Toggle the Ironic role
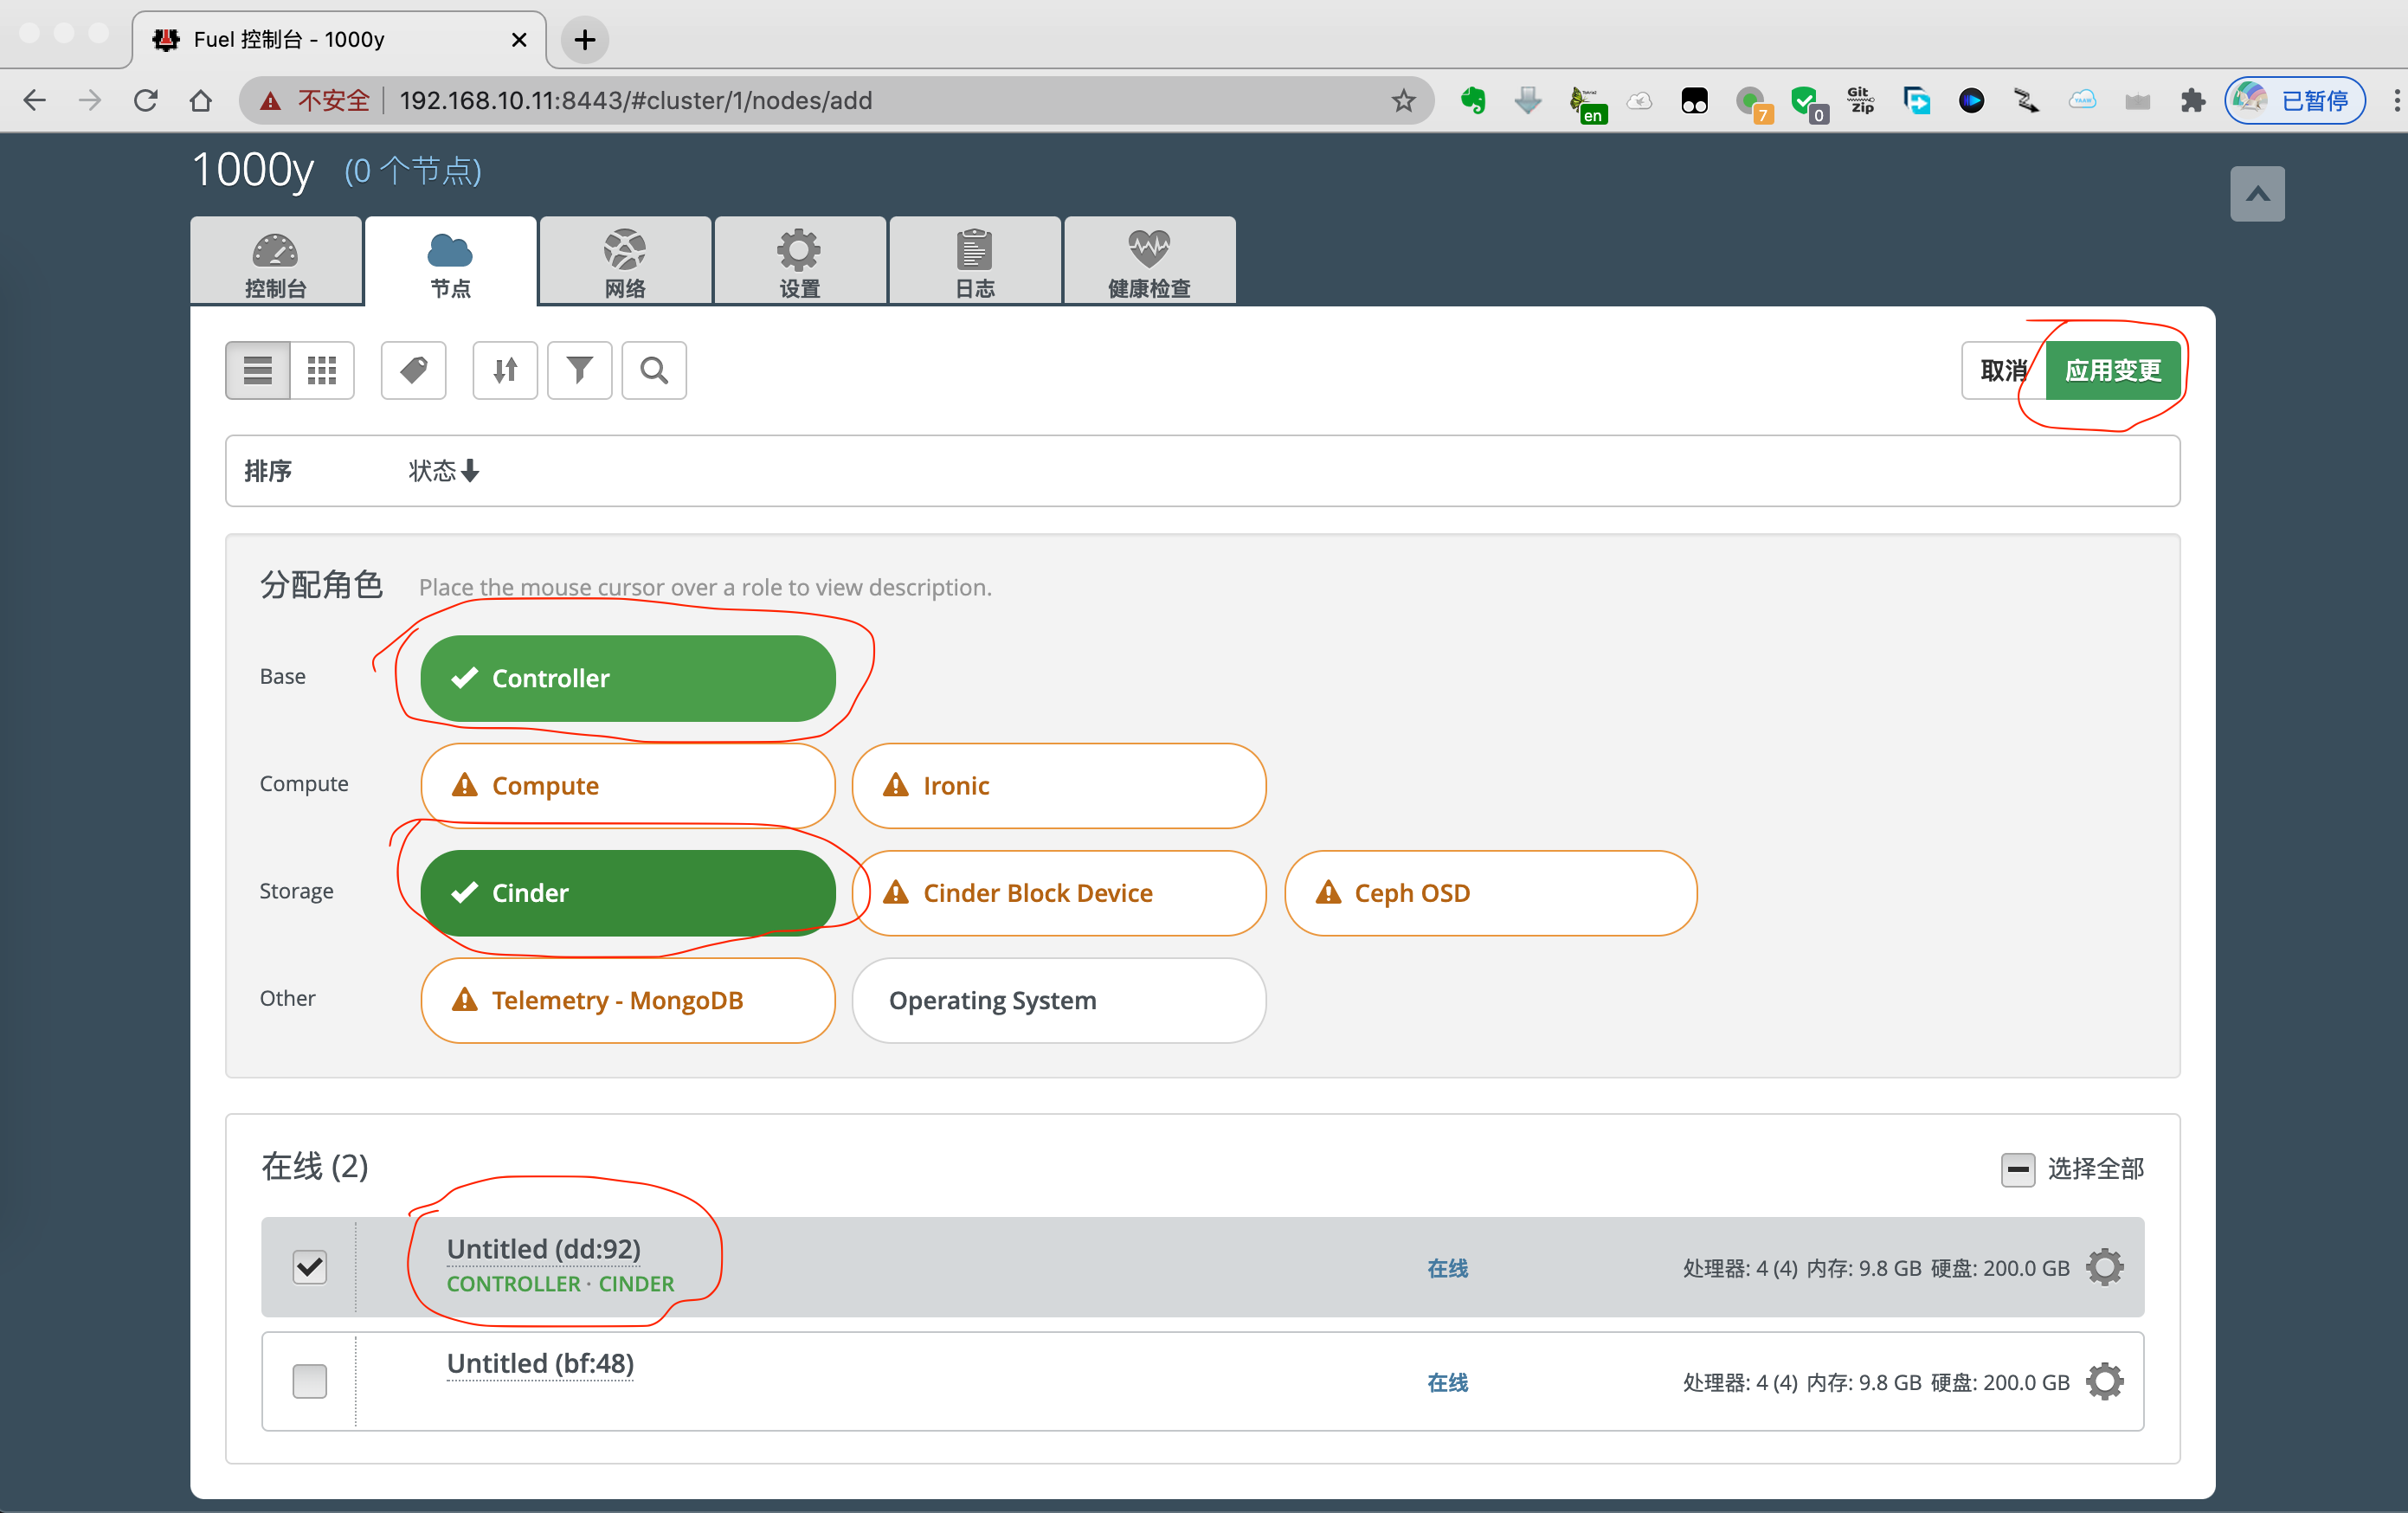 click(x=1059, y=786)
